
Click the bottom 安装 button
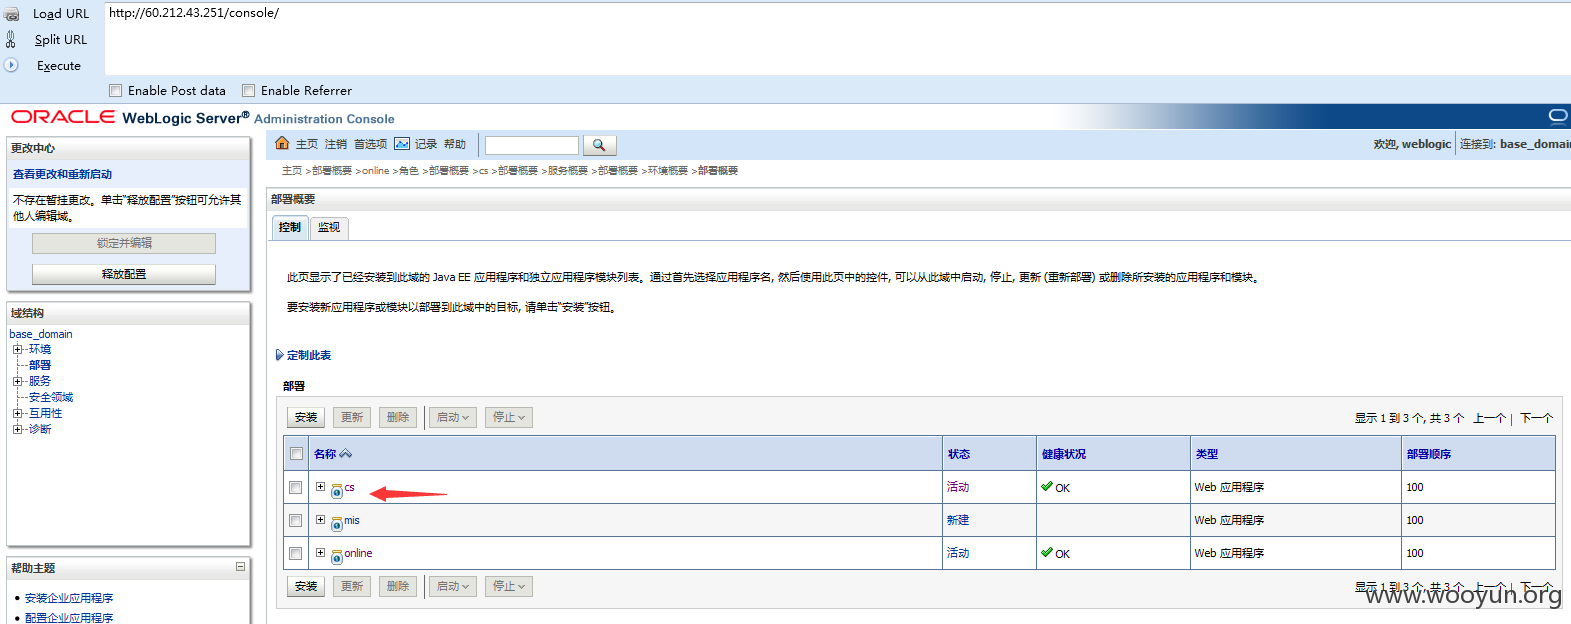306,586
